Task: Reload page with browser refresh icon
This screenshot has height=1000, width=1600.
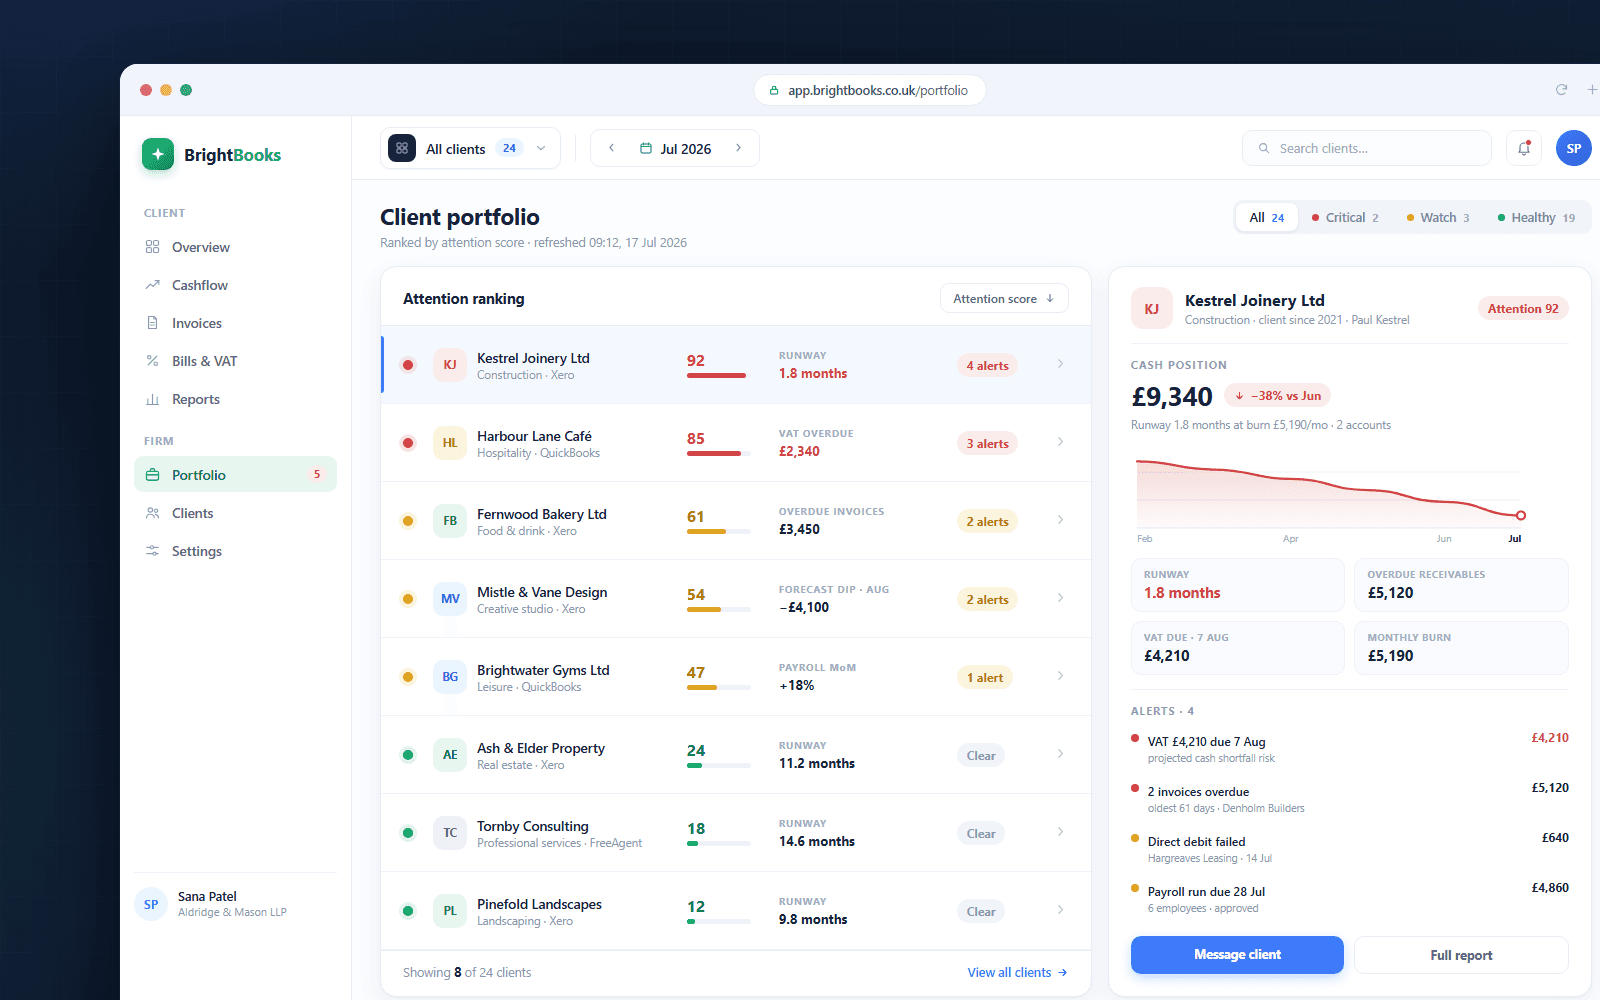Action: click(1561, 90)
